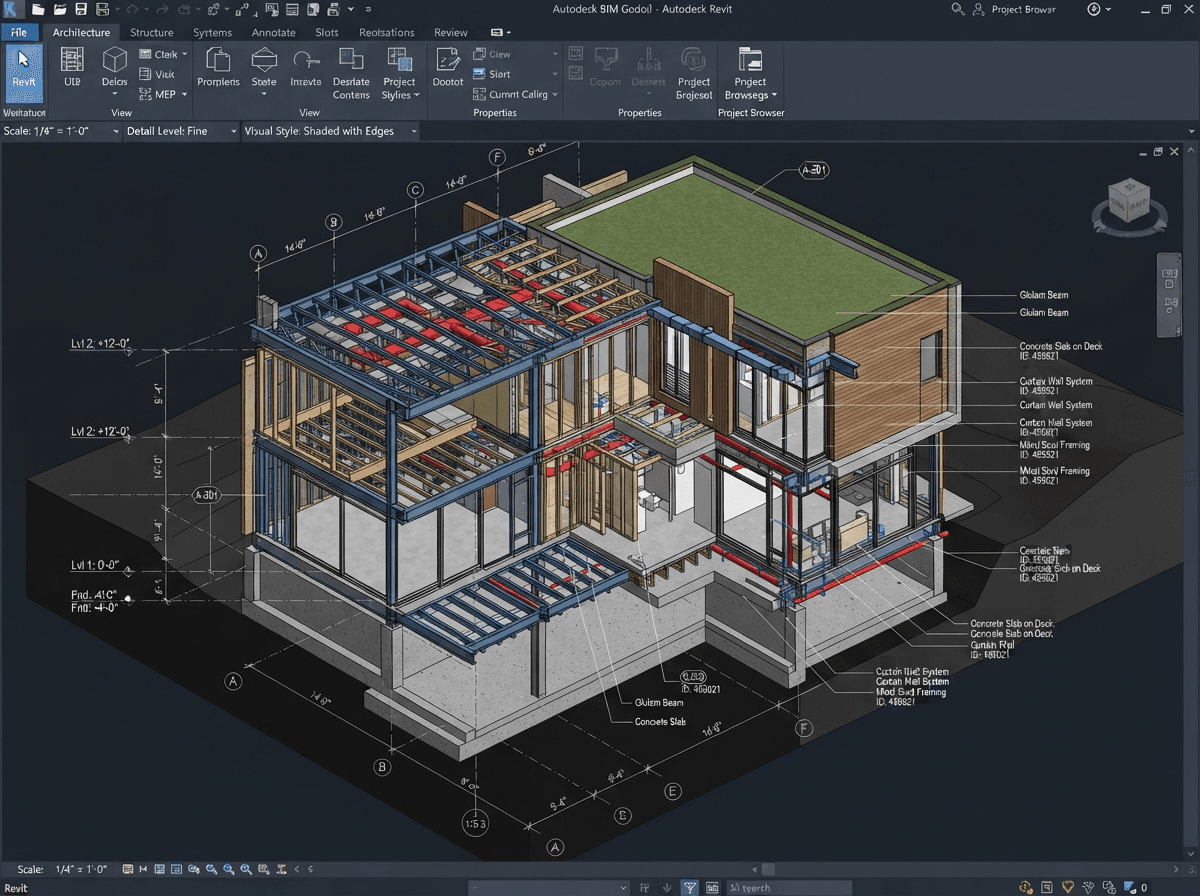The height and width of the screenshot is (896, 1200).
Task: Click the filter funnel icon in status bar
Action: click(690, 887)
